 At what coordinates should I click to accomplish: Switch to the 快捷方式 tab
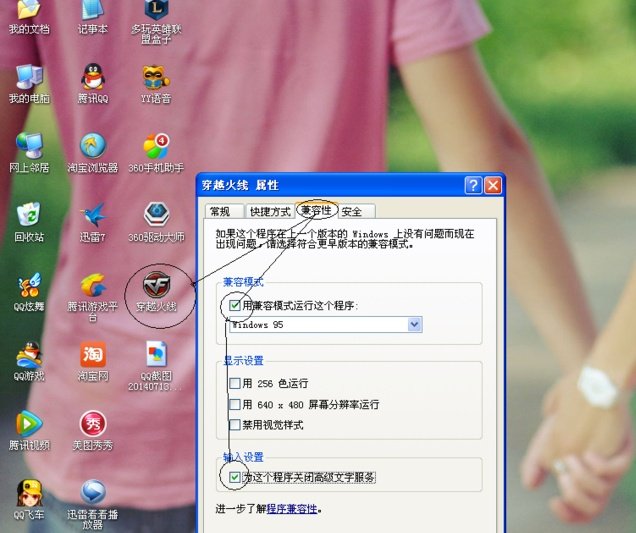tap(269, 211)
